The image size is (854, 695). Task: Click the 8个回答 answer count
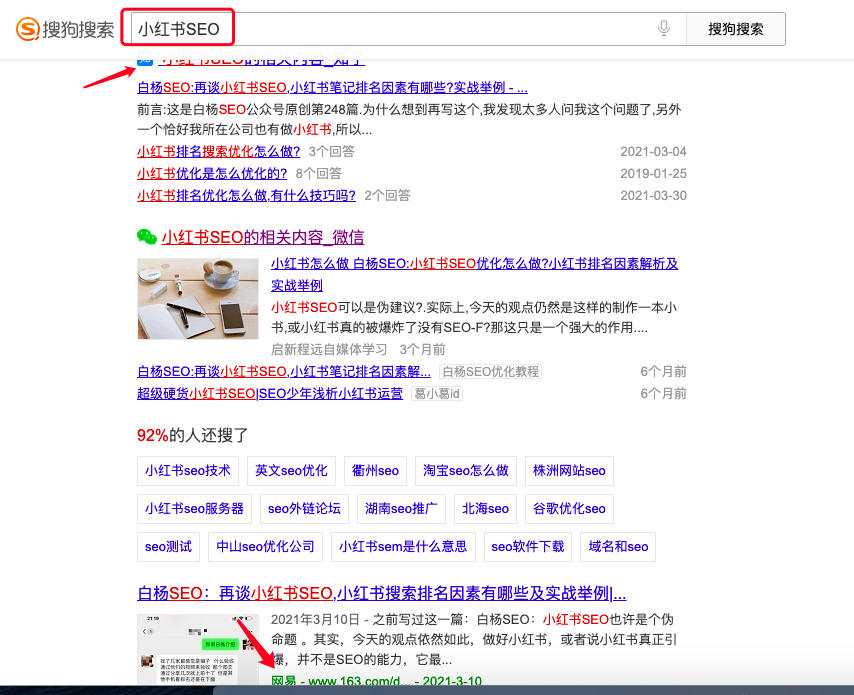[x=319, y=174]
